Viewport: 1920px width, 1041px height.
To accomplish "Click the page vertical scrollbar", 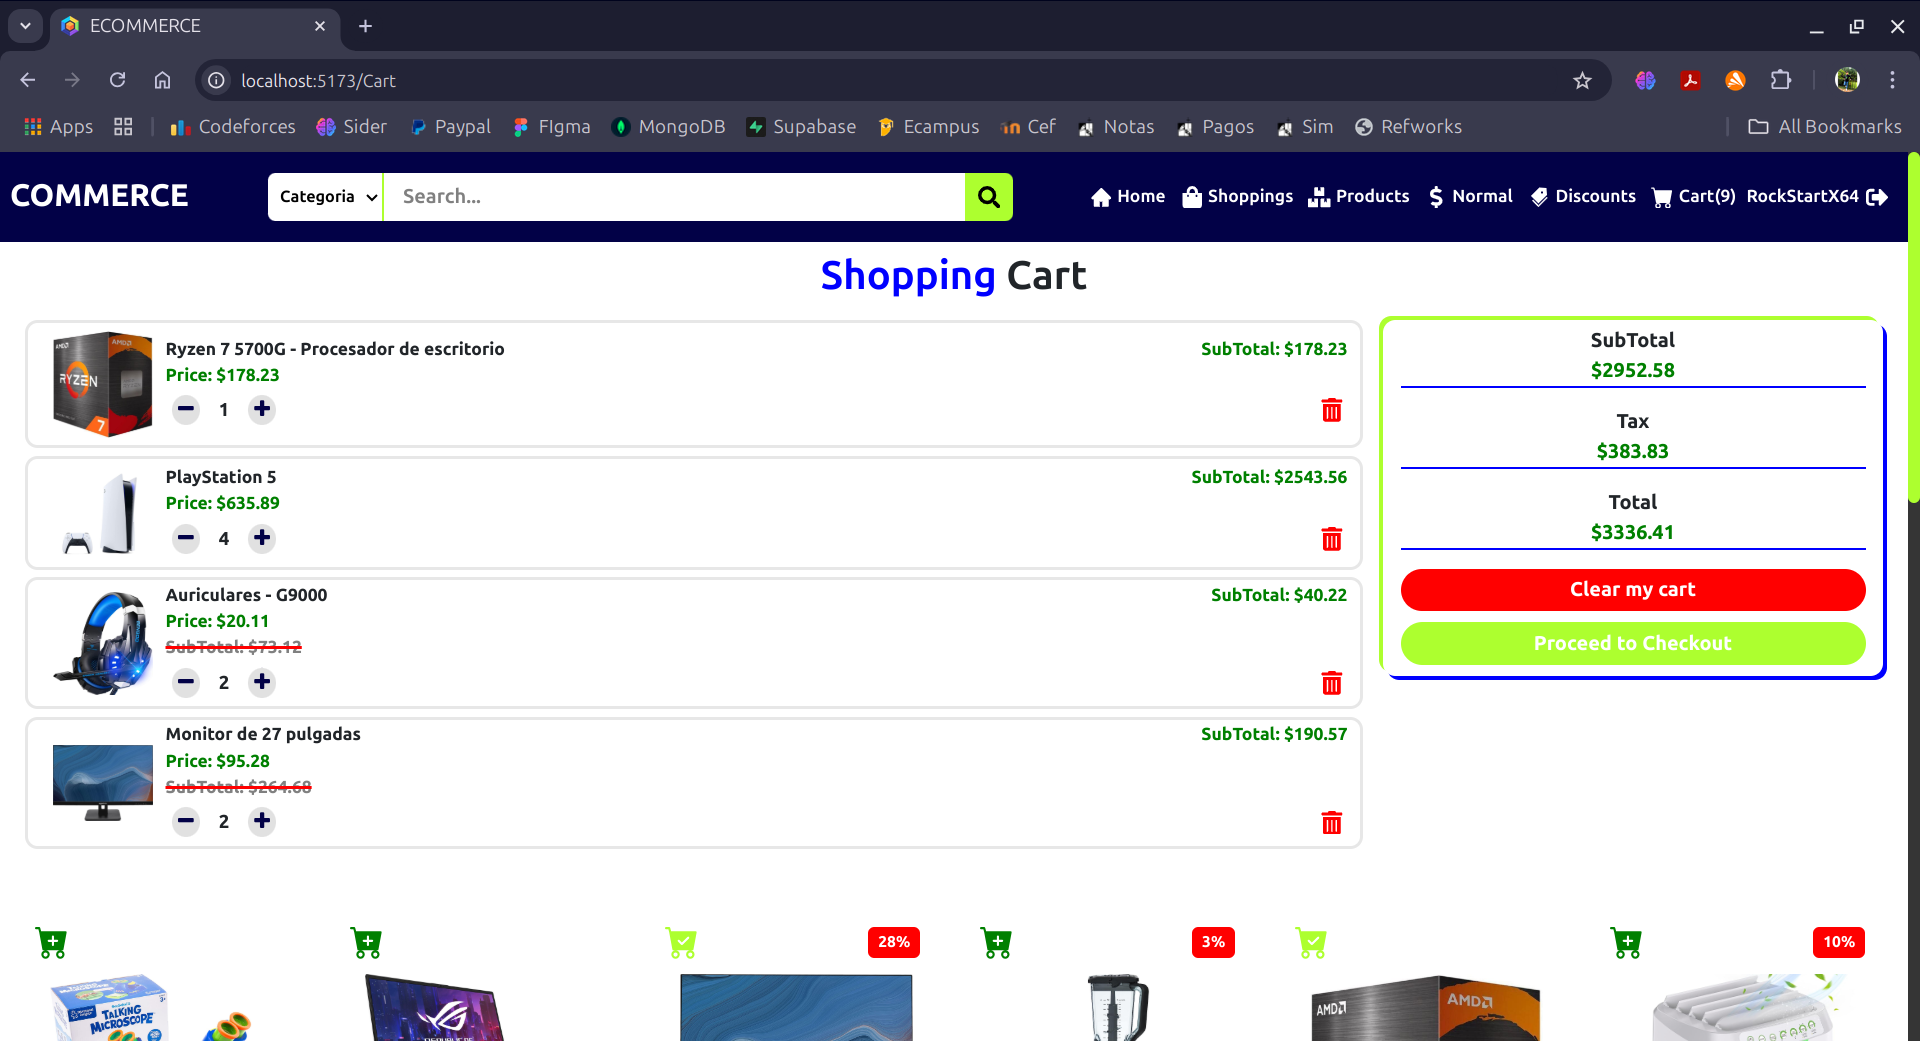I will click(1913, 328).
